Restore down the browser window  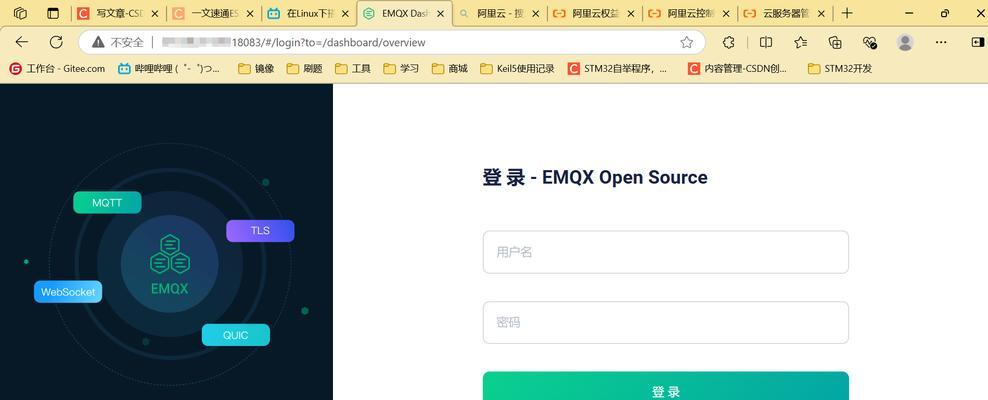945,13
